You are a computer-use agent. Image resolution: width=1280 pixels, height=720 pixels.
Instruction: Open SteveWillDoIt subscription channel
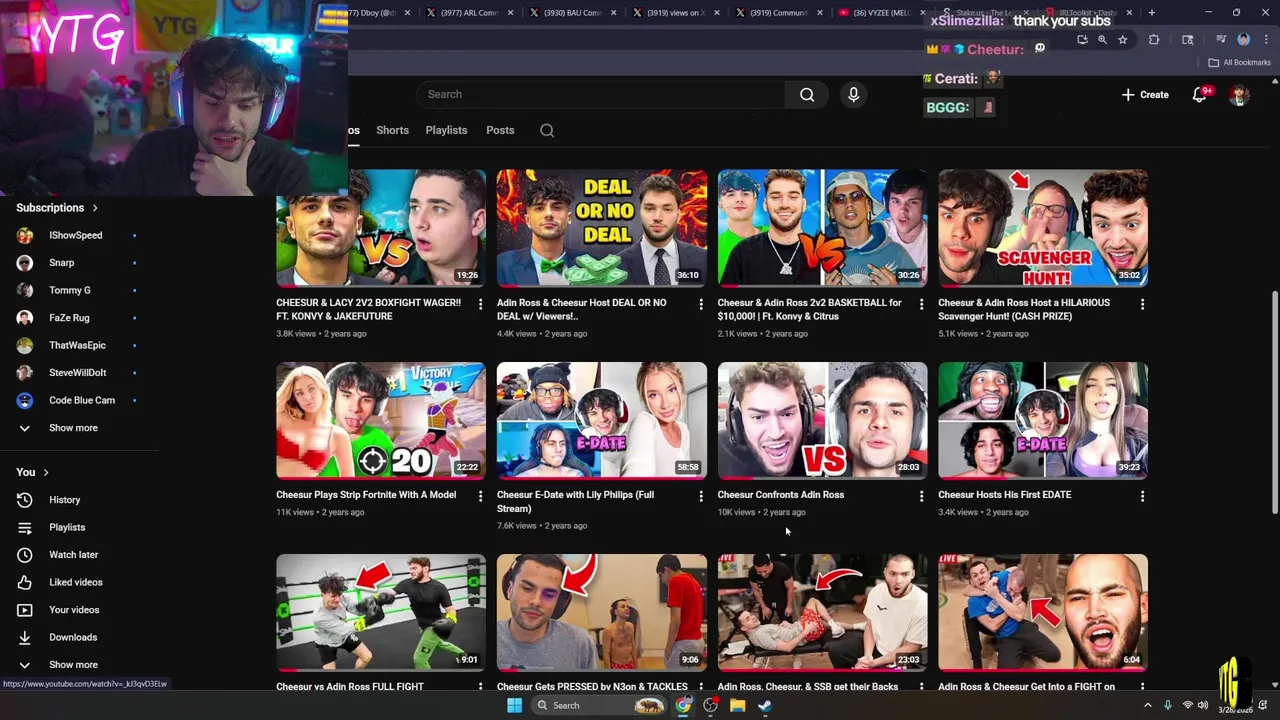[x=80, y=373]
